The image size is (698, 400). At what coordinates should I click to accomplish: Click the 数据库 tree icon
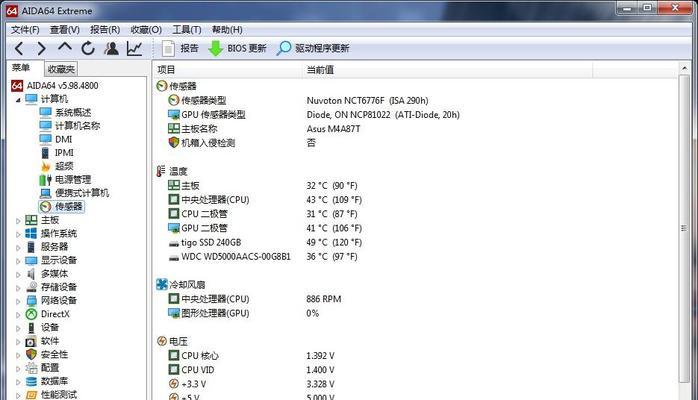click(x=31, y=381)
